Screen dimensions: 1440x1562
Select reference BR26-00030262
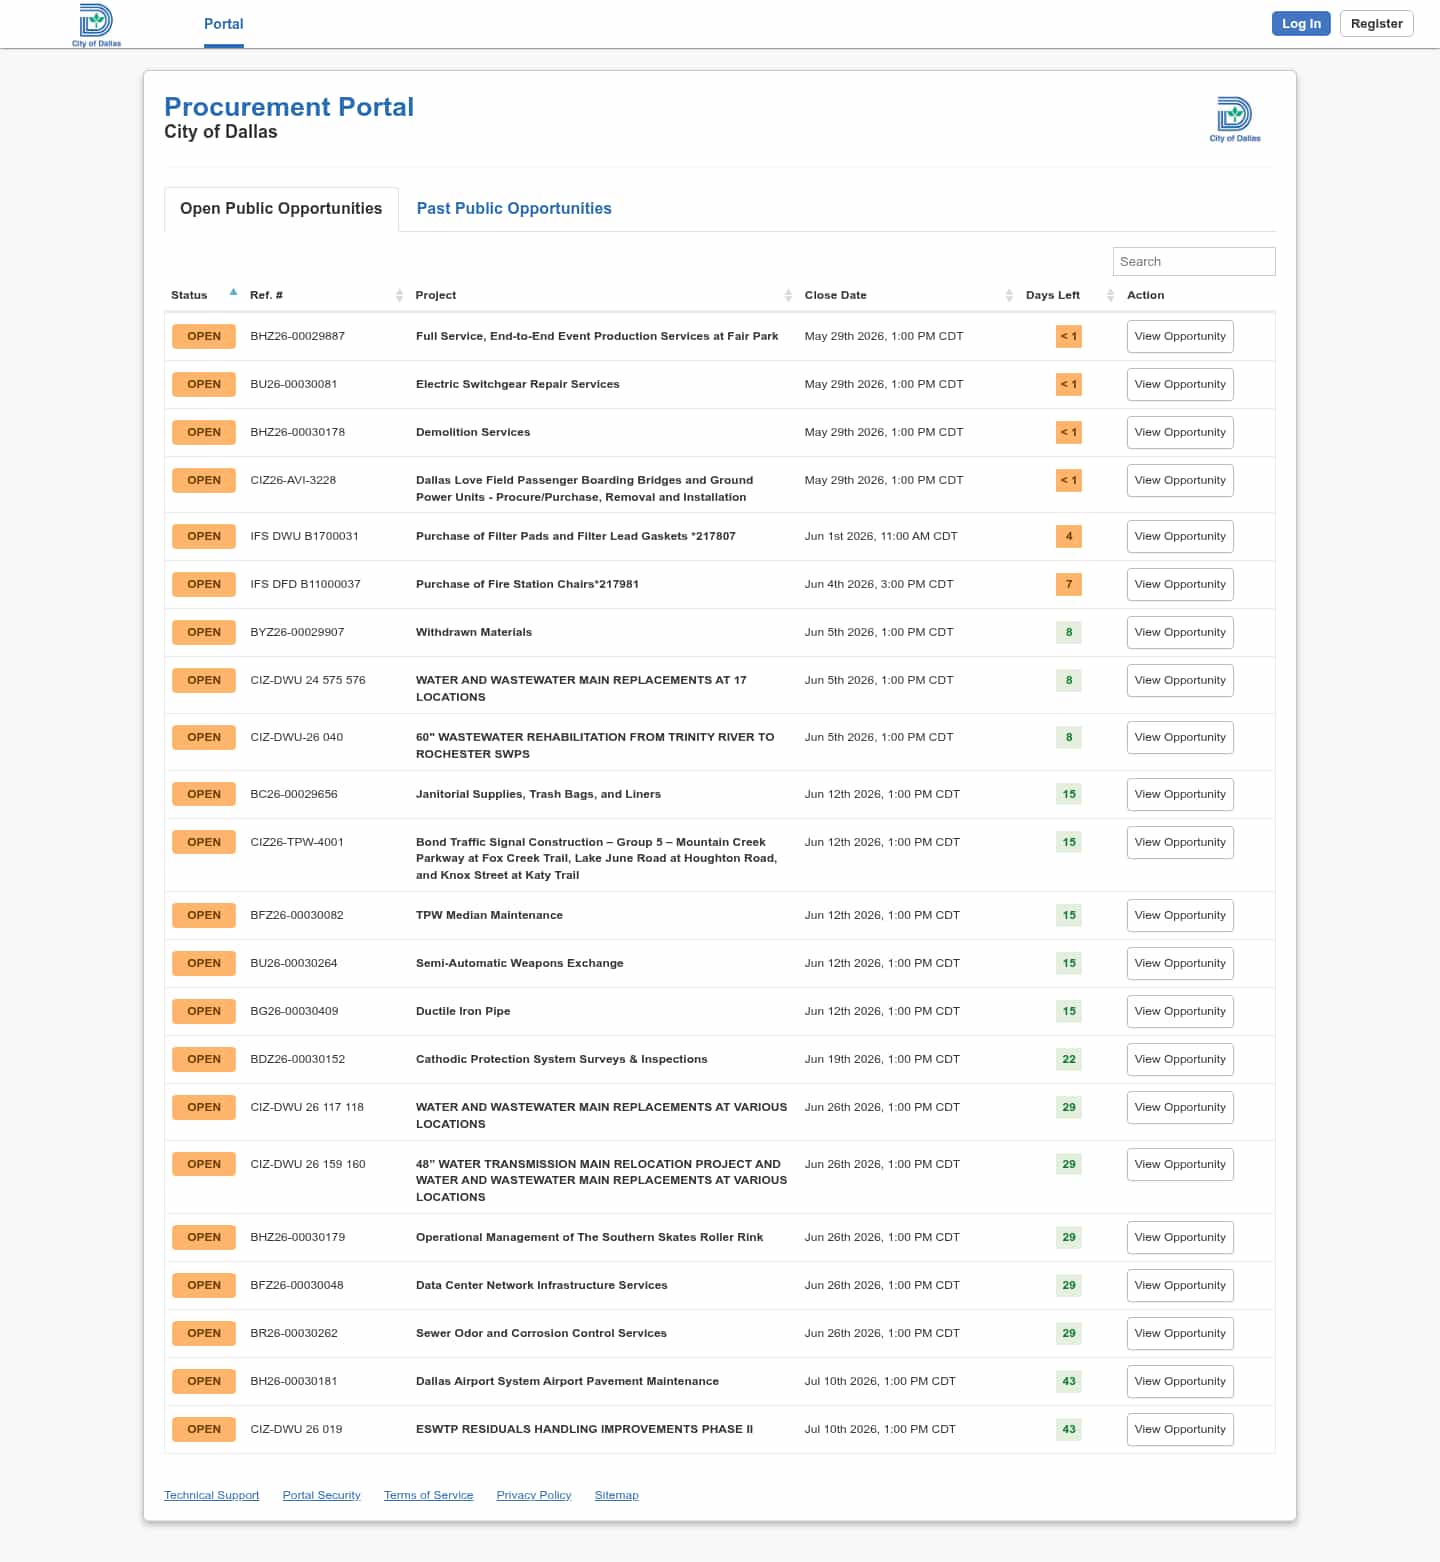tap(294, 1333)
